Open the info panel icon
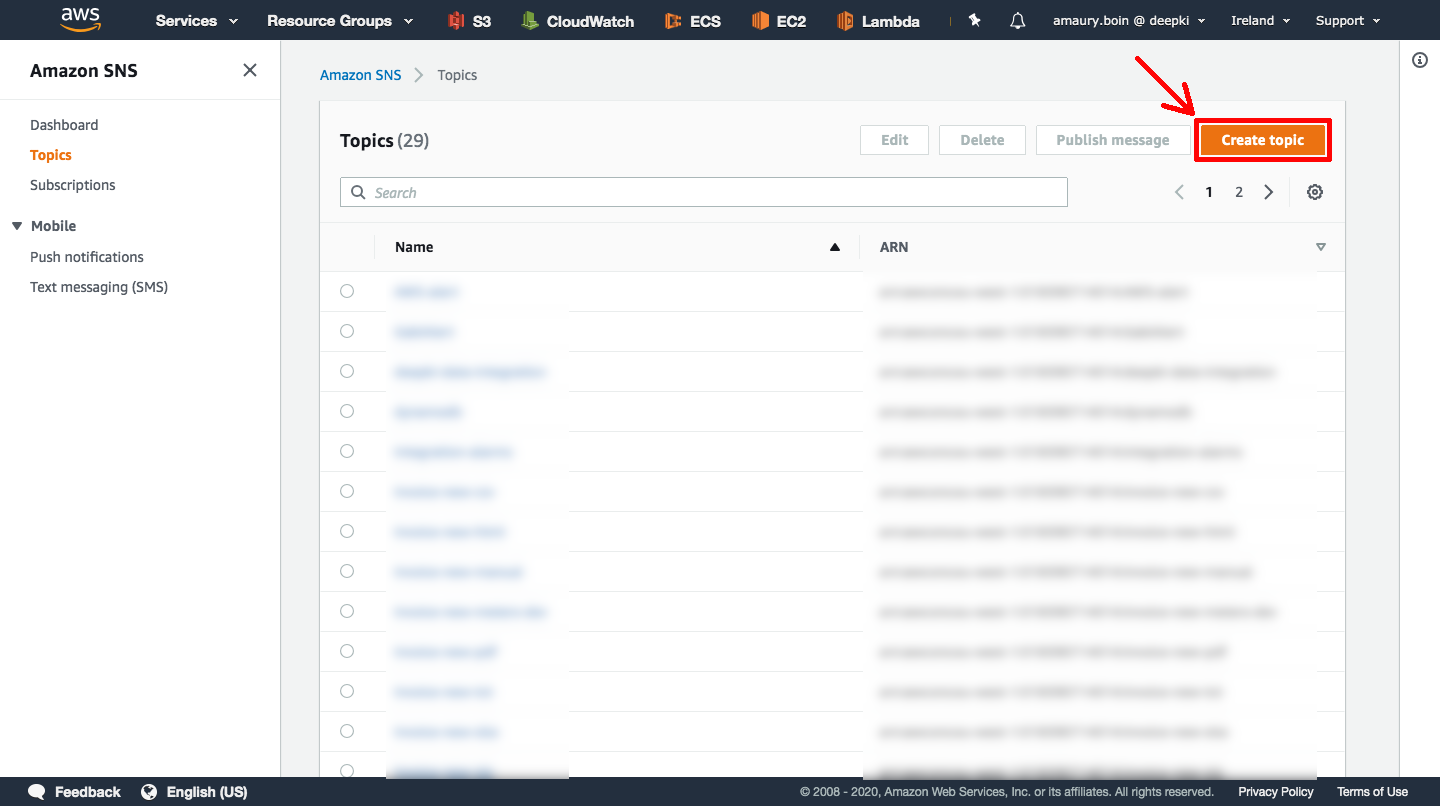 pyautogui.click(x=1420, y=60)
